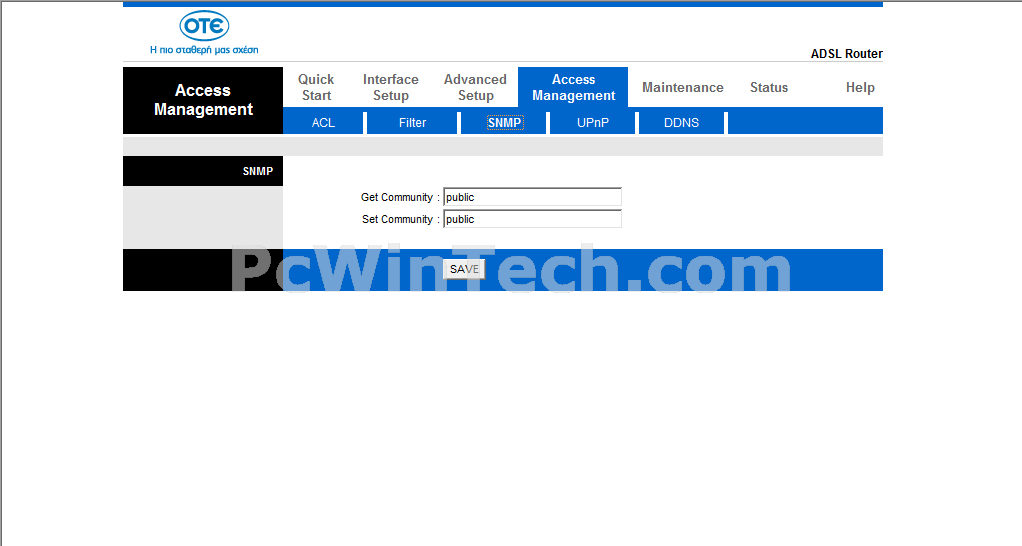Select the SNMP submenu

(x=504, y=122)
